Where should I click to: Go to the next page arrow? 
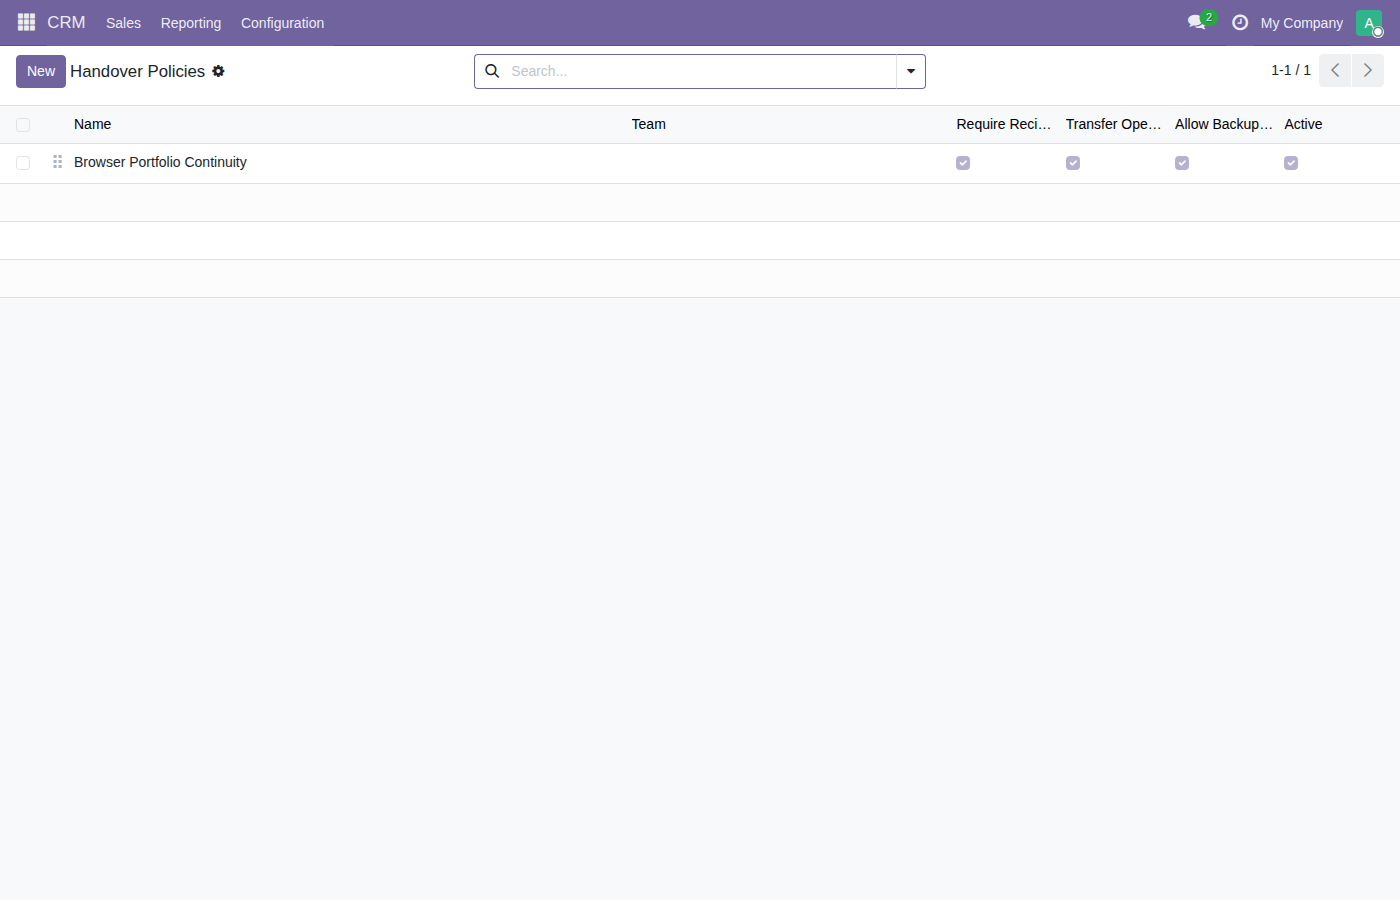click(x=1368, y=70)
